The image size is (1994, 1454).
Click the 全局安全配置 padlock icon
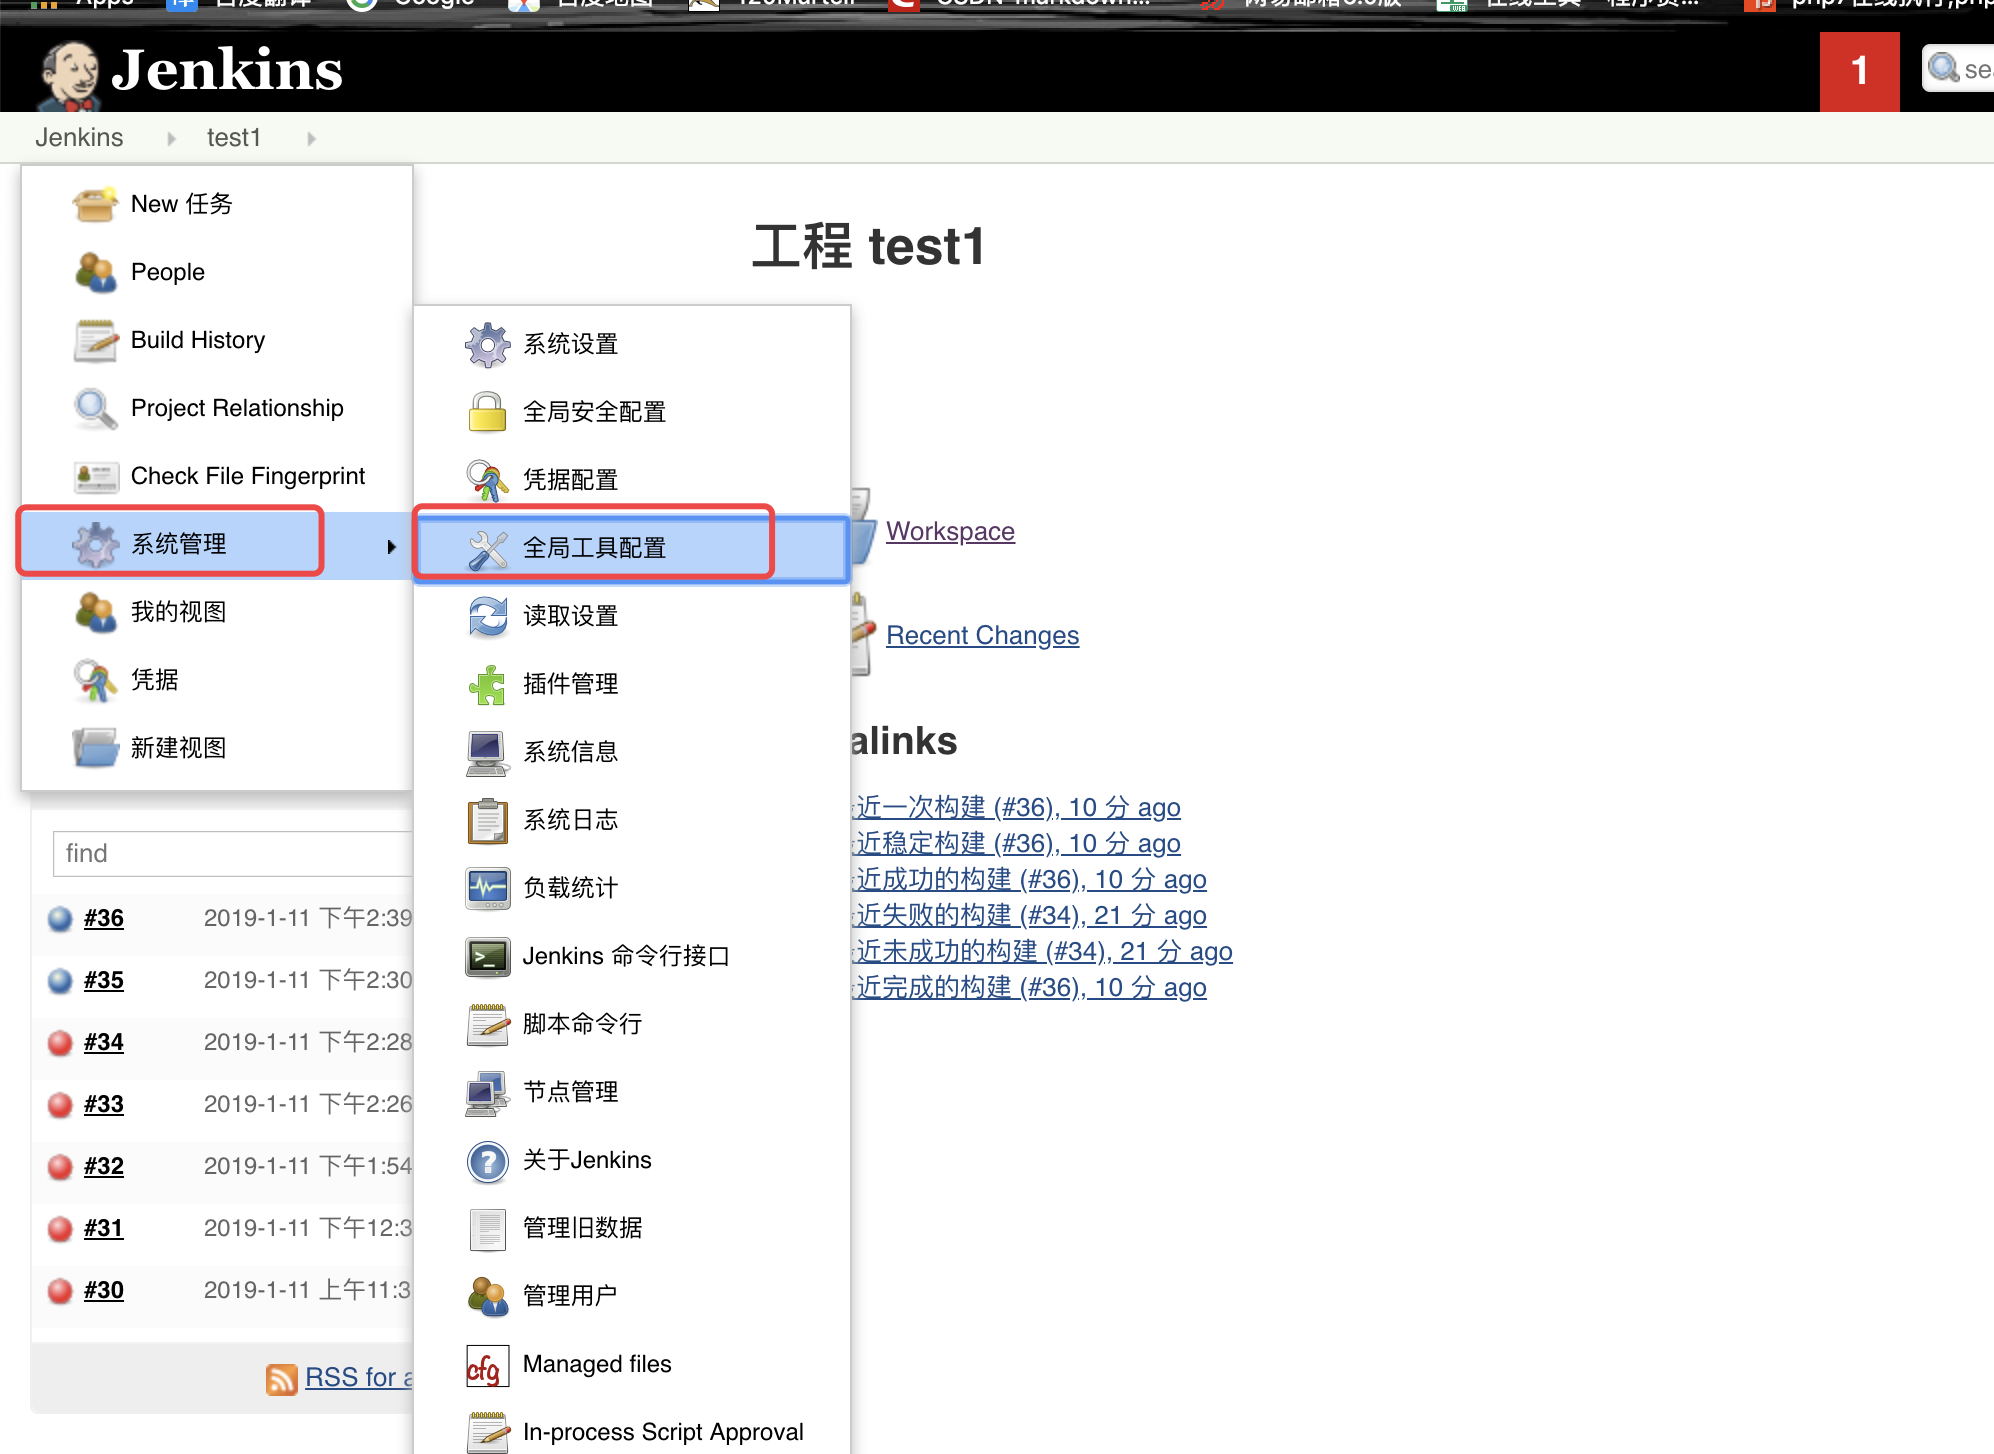pyautogui.click(x=487, y=412)
